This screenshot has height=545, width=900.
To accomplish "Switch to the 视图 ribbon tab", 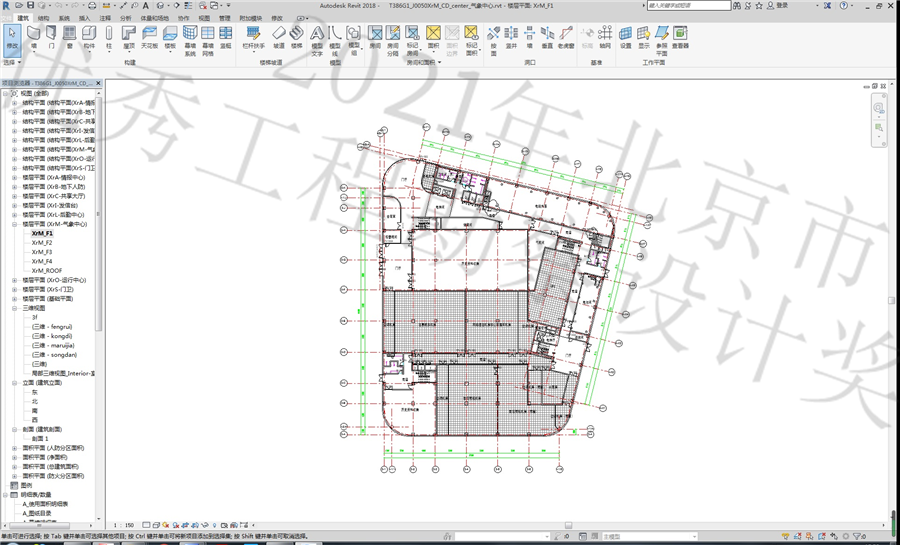I will (204, 18).
